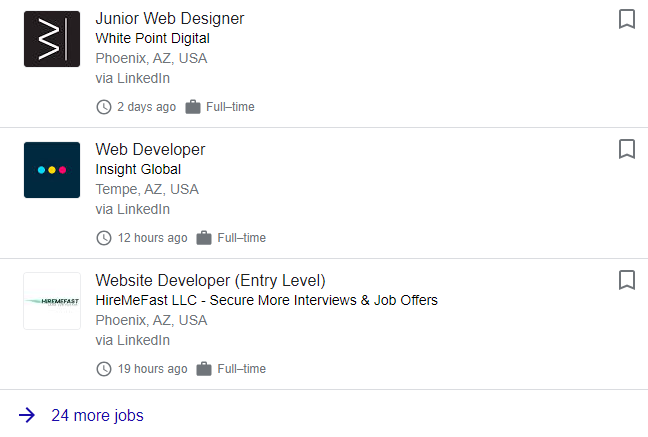
Task: Click the HireMeFast company logo
Action: click(x=52, y=301)
